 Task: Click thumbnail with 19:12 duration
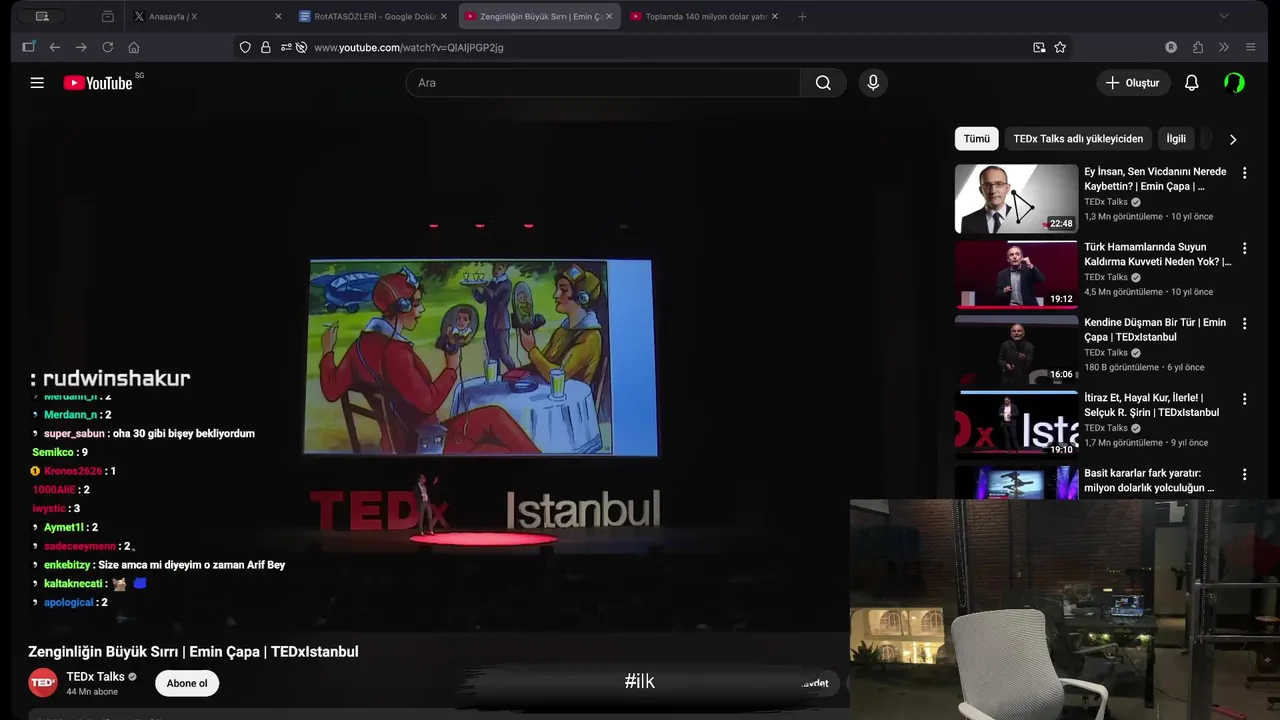coord(1016,274)
